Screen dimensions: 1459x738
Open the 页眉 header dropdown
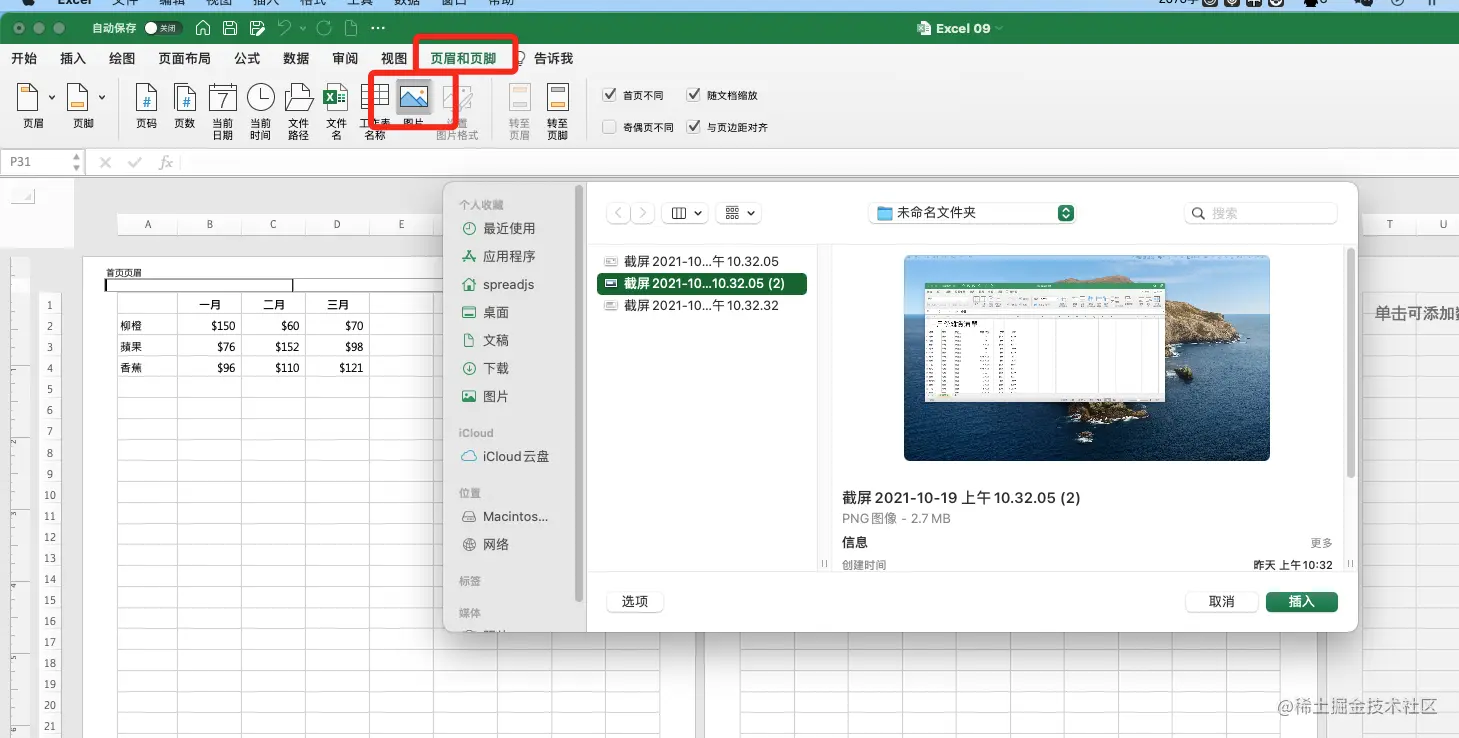coord(52,97)
